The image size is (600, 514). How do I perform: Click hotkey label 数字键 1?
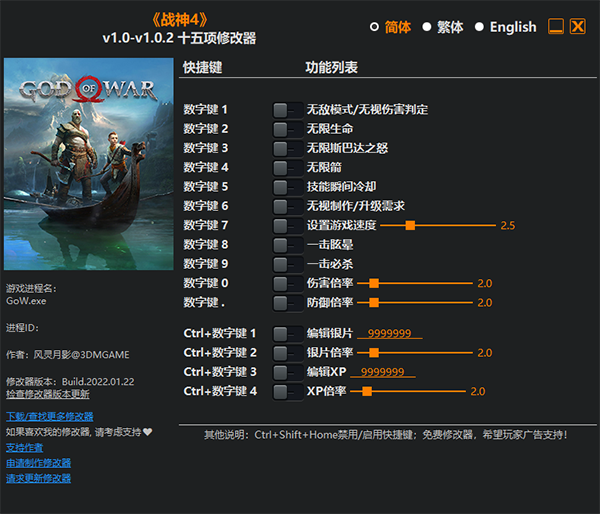[x=205, y=110]
